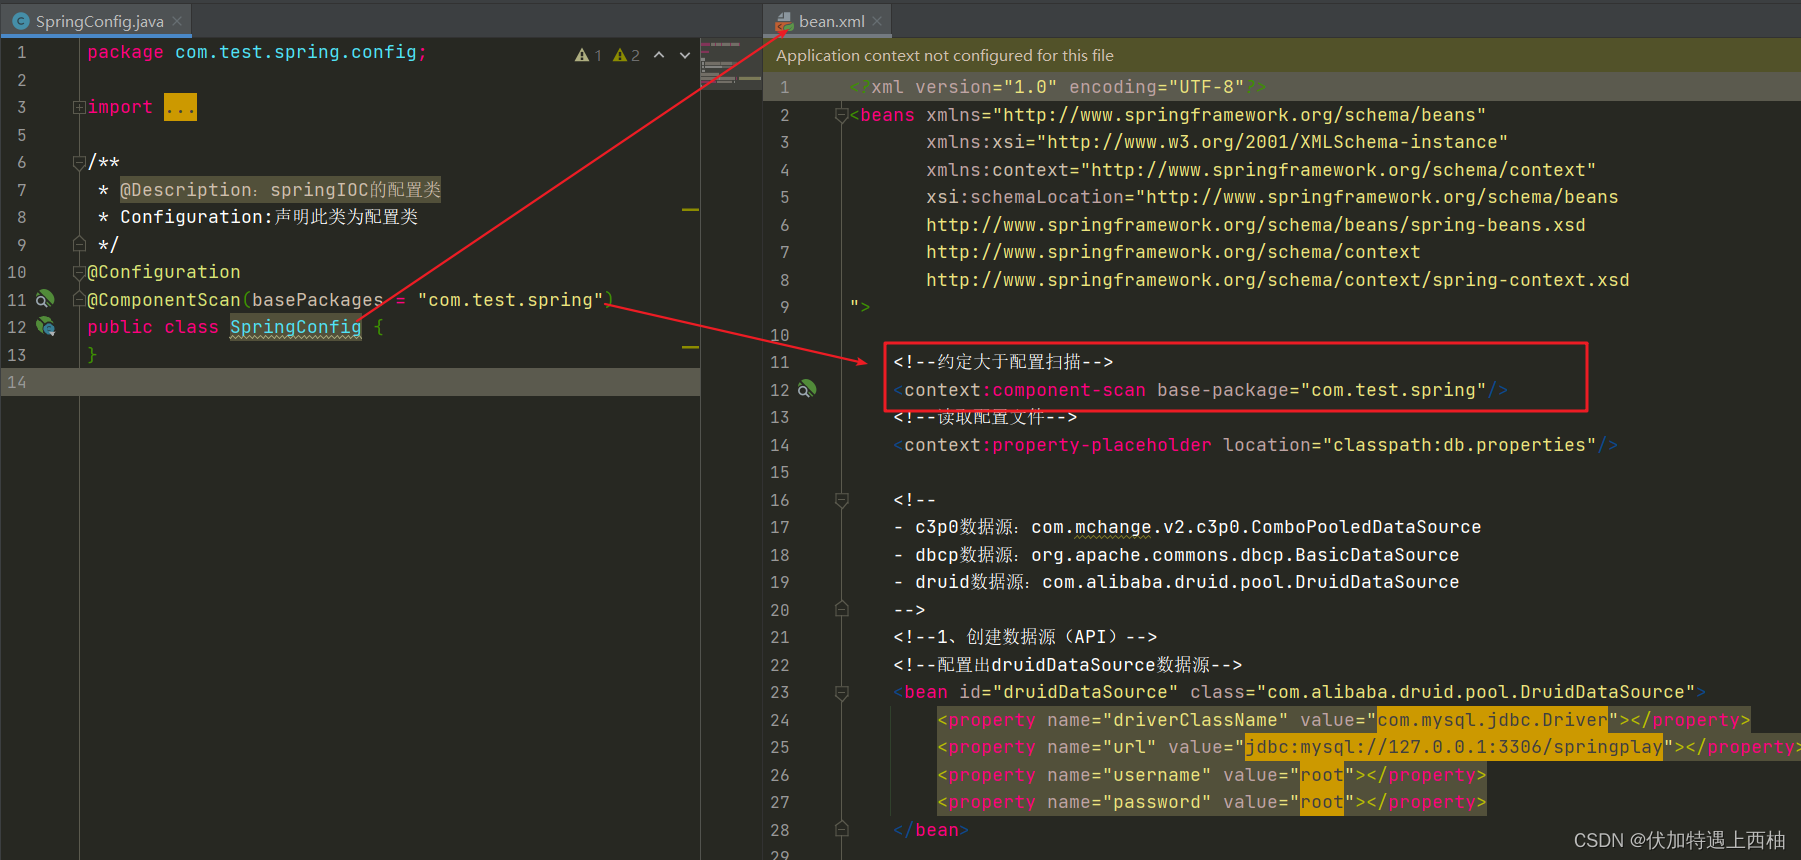Close the SpringConfig.java editor tab
The height and width of the screenshot is (860, 1801).
[177, 21]
